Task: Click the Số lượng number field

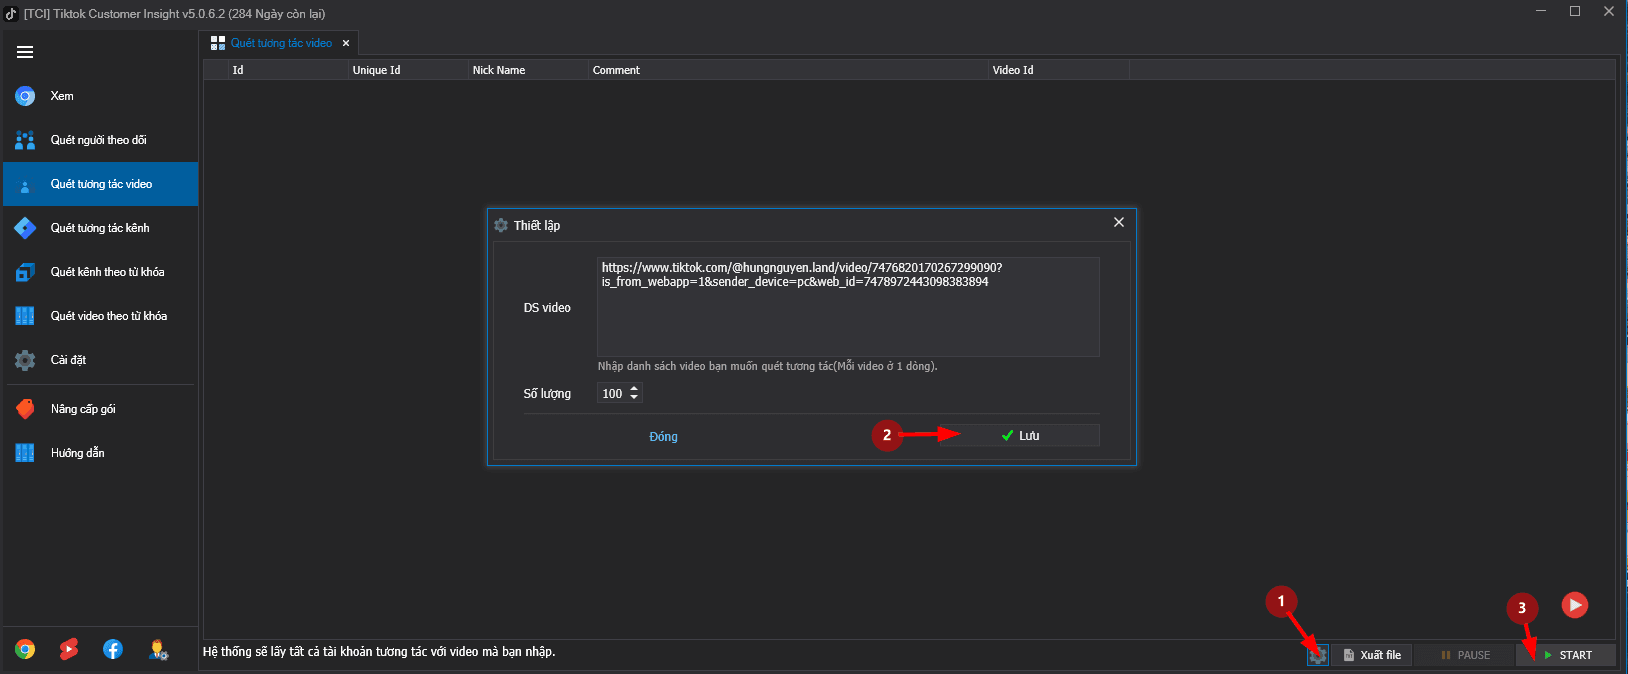Action: [x=613, y=394]
